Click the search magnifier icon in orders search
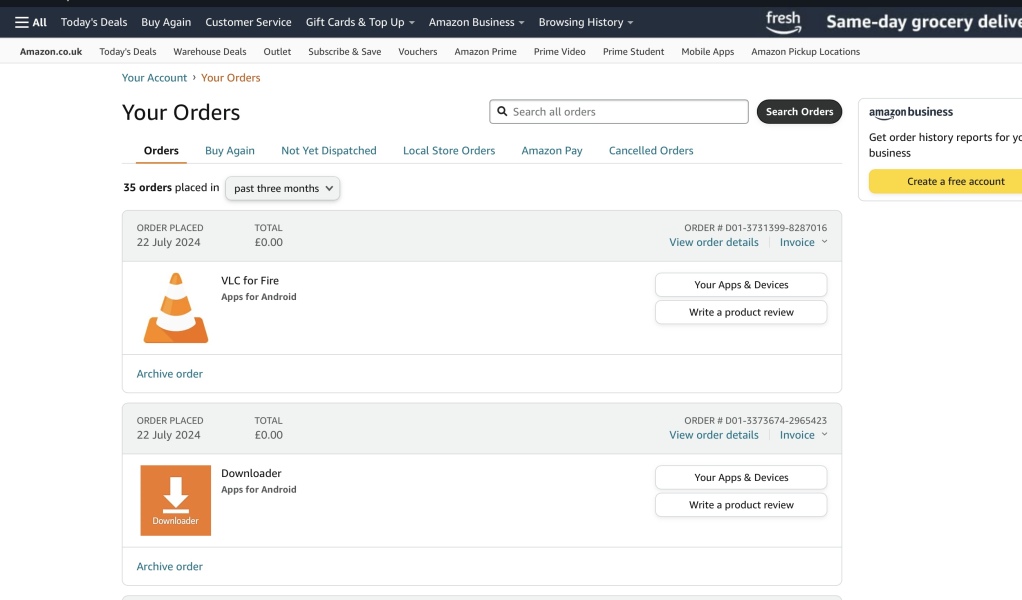The height and width of the screenshot is (600, 1022). click(x=502, y=111)
